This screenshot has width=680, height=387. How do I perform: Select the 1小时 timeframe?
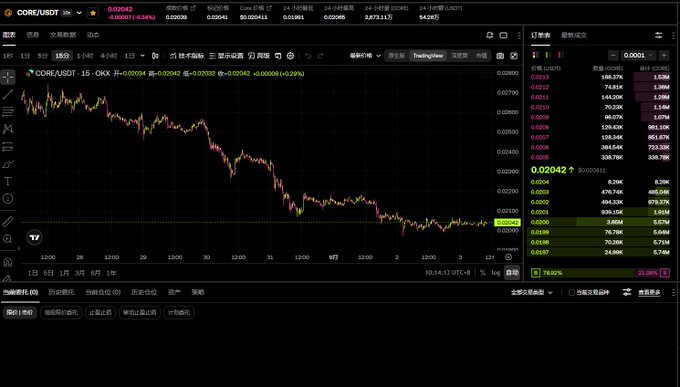coord(85,56)
